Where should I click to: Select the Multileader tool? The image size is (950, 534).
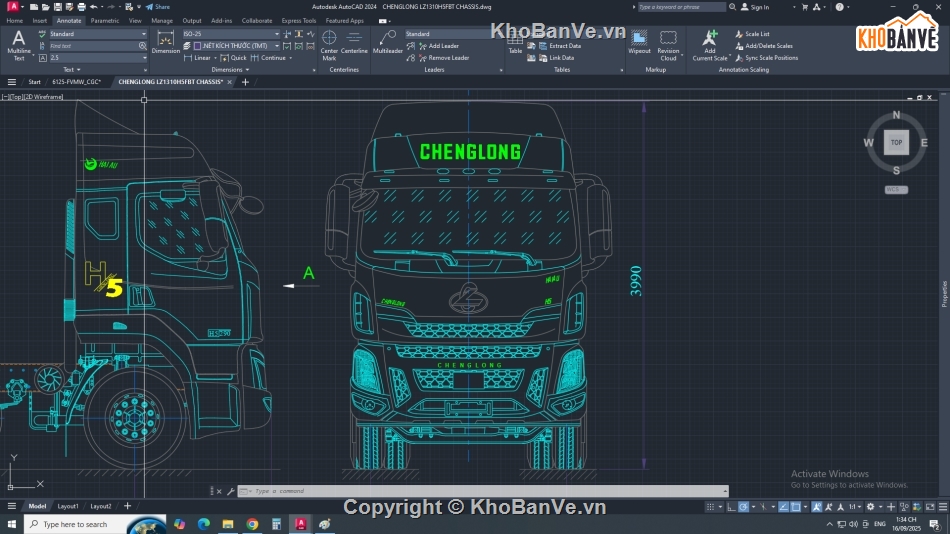pos(388,44)
